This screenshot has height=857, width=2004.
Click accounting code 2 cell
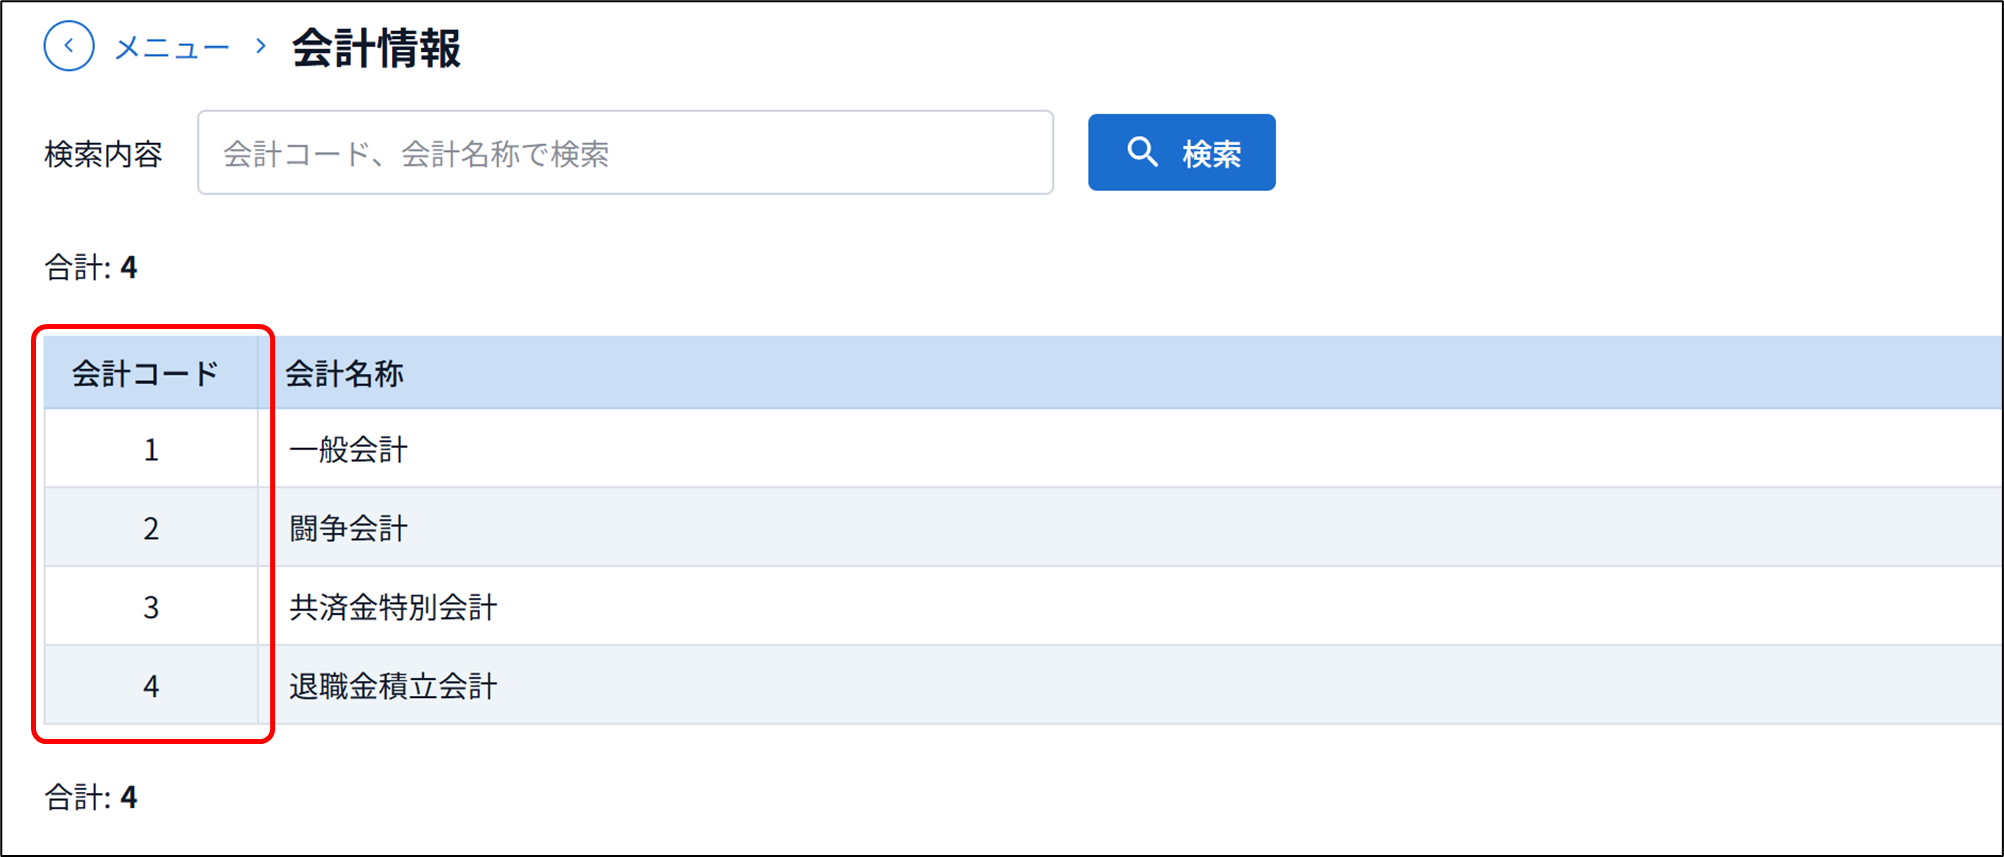coord(151,527)
